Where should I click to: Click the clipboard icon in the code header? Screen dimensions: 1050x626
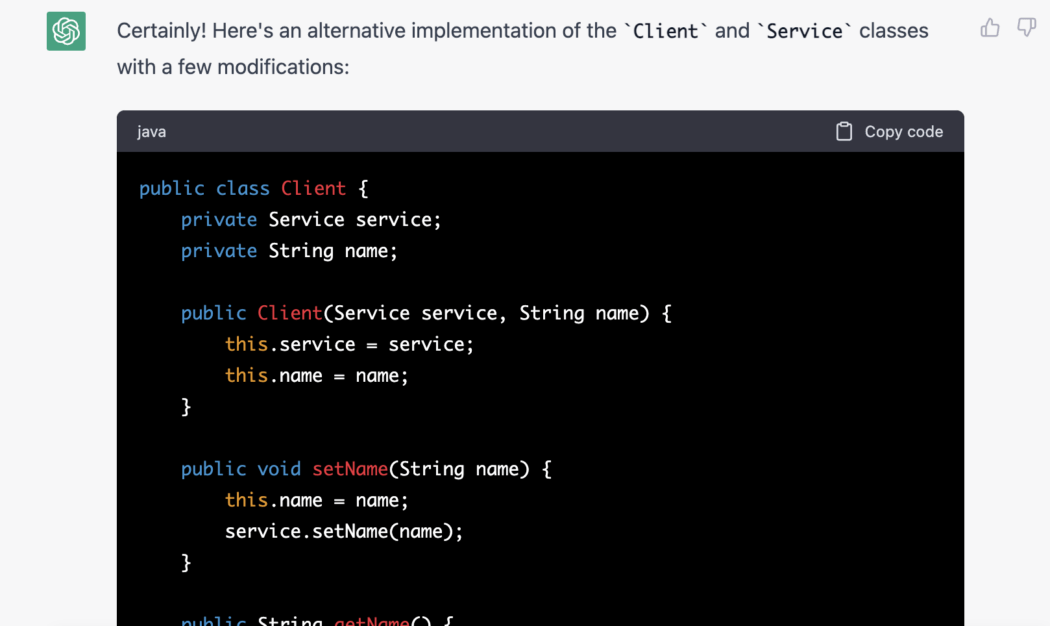pos(843,130)
